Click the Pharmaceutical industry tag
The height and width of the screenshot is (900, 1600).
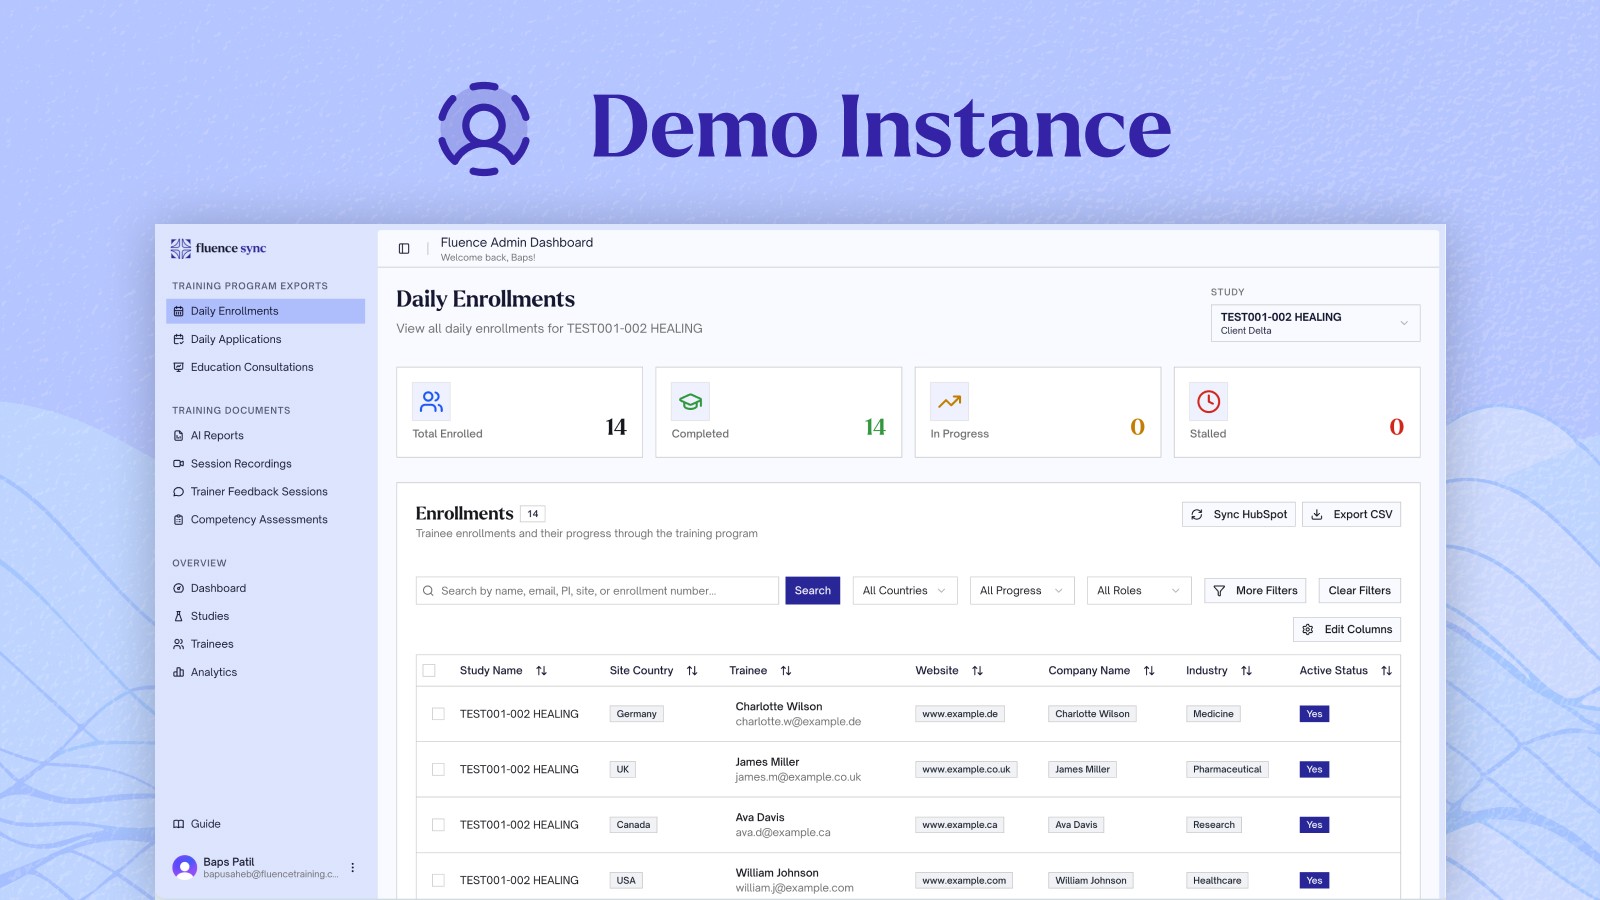pyautogui.click(x=1227, y=770)
